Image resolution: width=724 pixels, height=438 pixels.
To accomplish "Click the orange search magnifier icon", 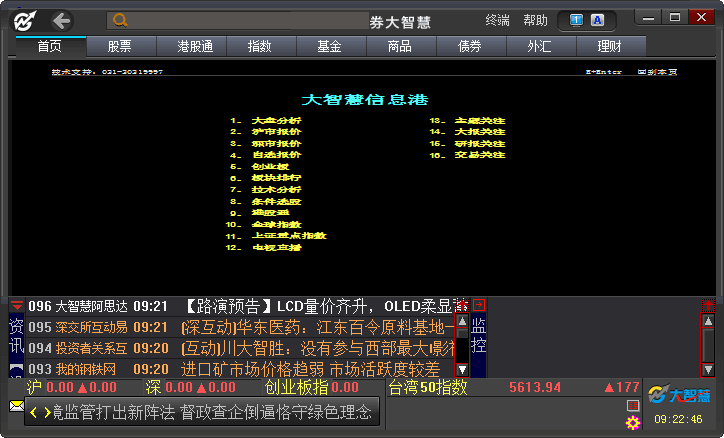I will [x=120, y=20].
